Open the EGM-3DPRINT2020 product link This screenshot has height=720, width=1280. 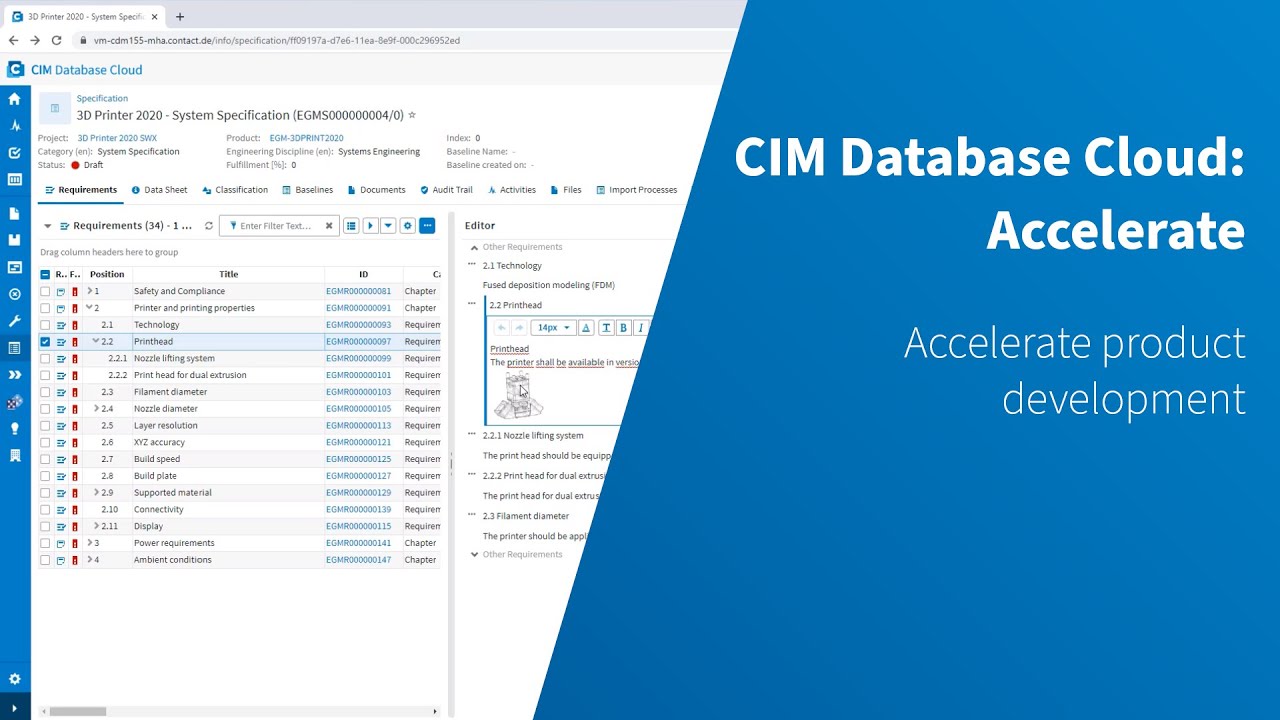(306, 138)
